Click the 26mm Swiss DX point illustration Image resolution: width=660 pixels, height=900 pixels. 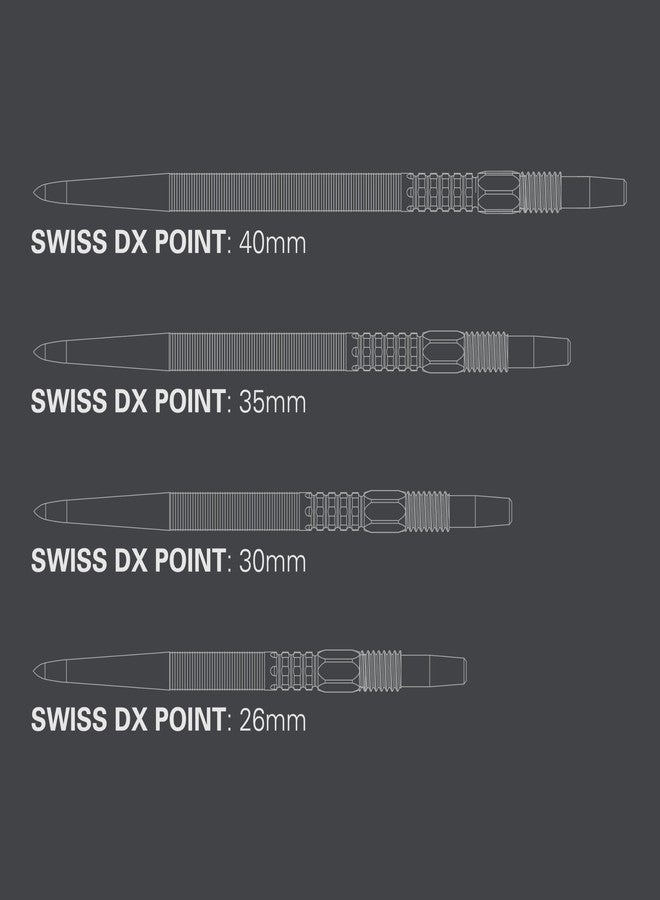click(250, 670)
